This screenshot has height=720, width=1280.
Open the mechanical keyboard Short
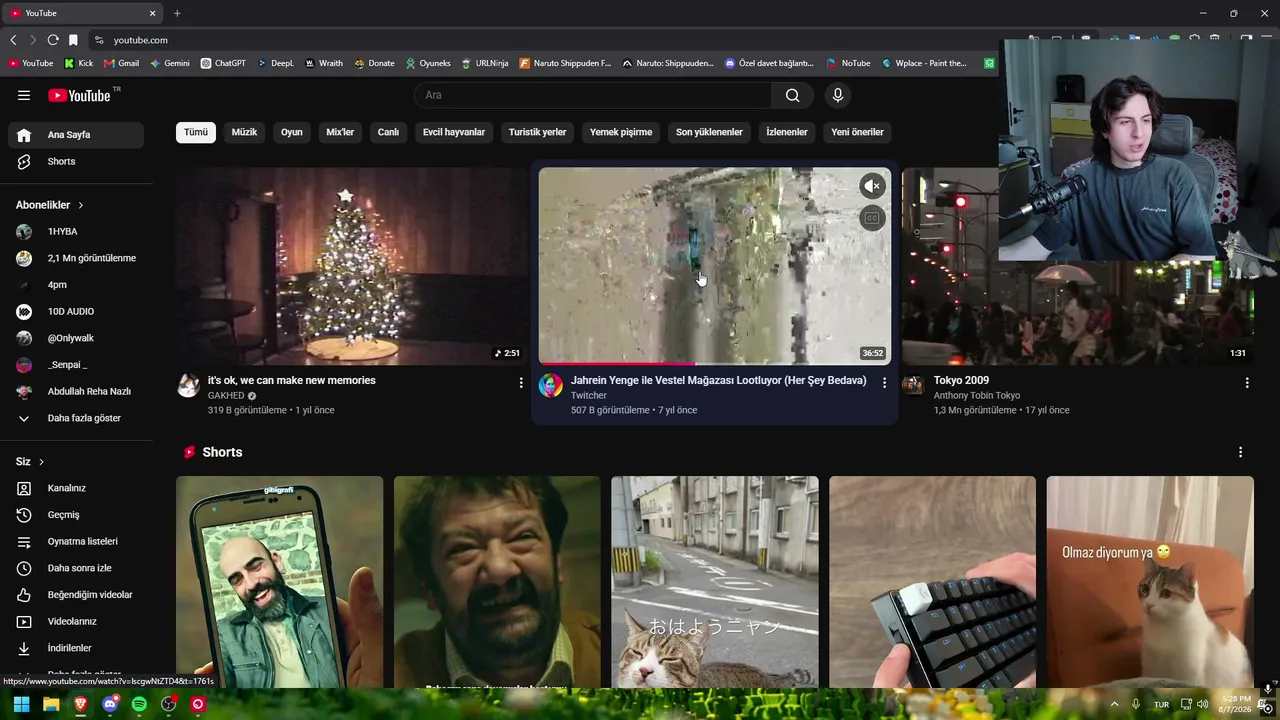tap(932, 582)
